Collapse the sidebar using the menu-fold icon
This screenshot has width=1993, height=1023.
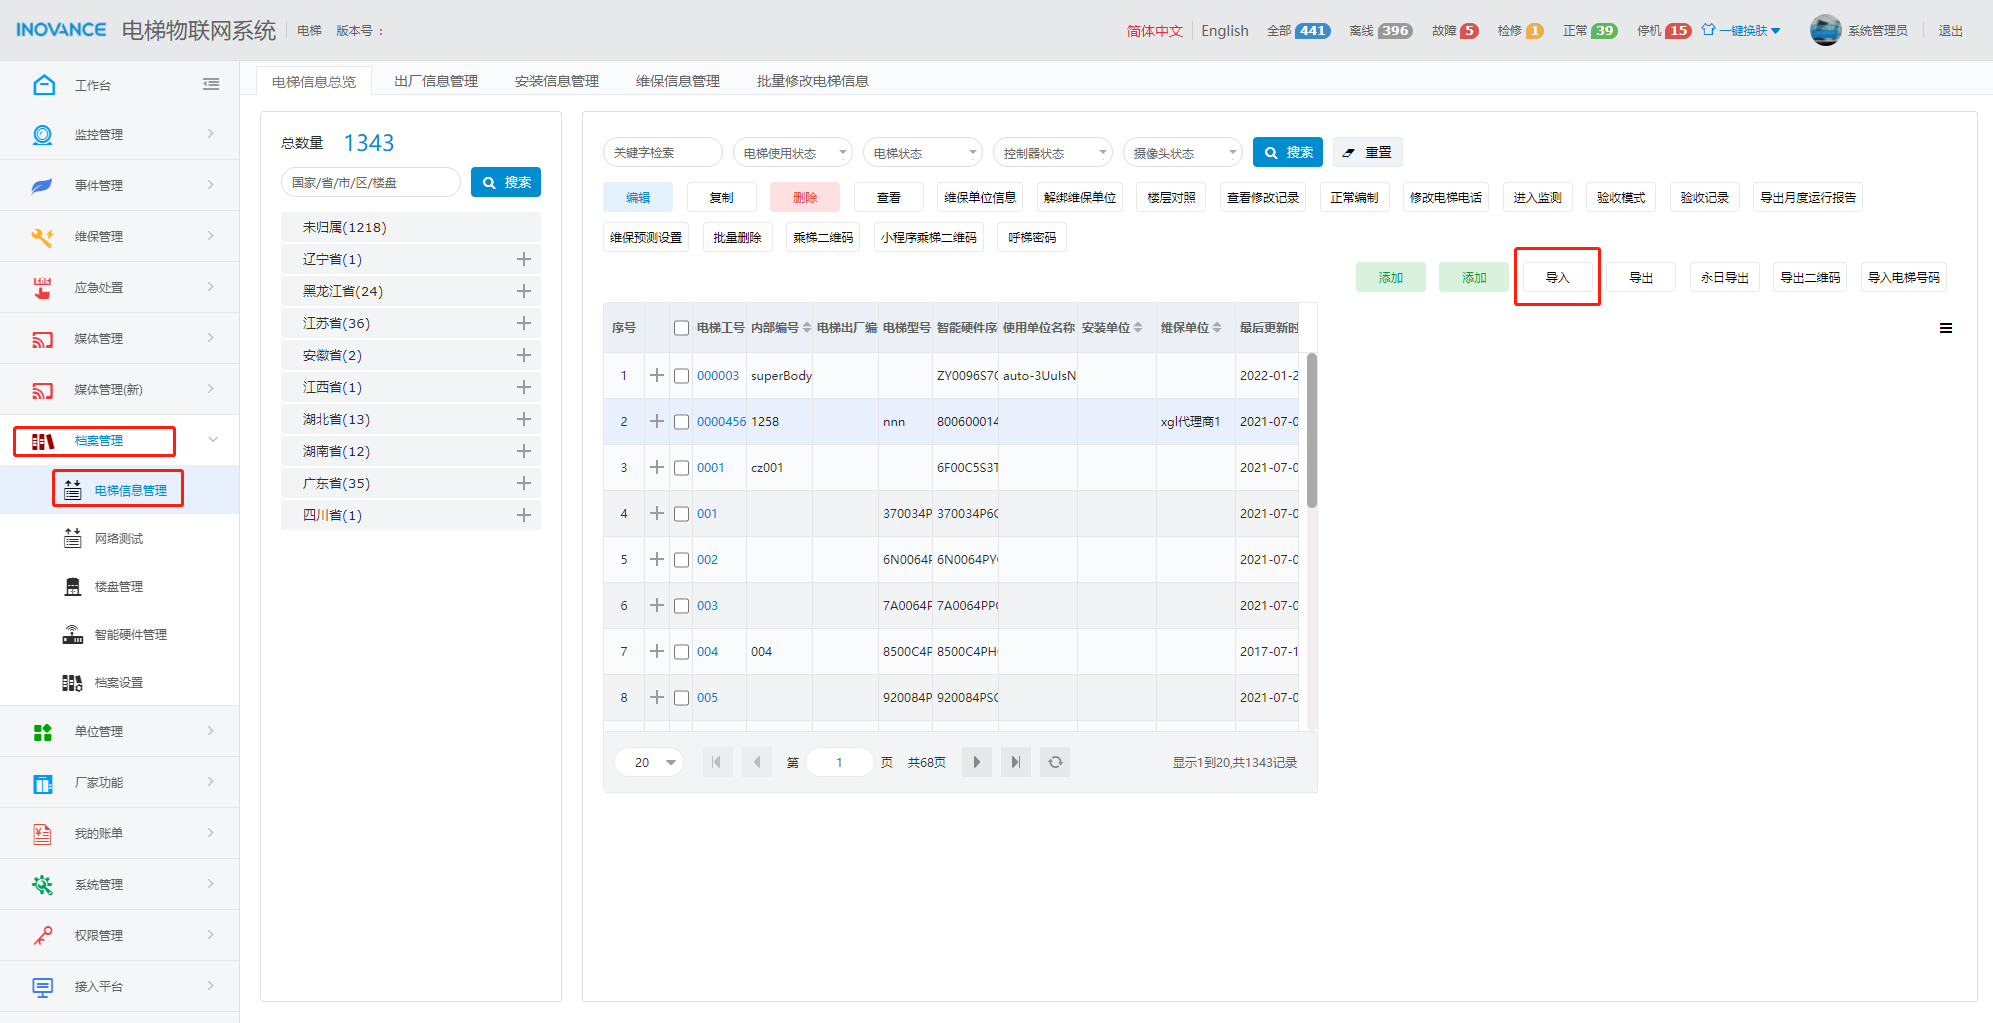211,85
